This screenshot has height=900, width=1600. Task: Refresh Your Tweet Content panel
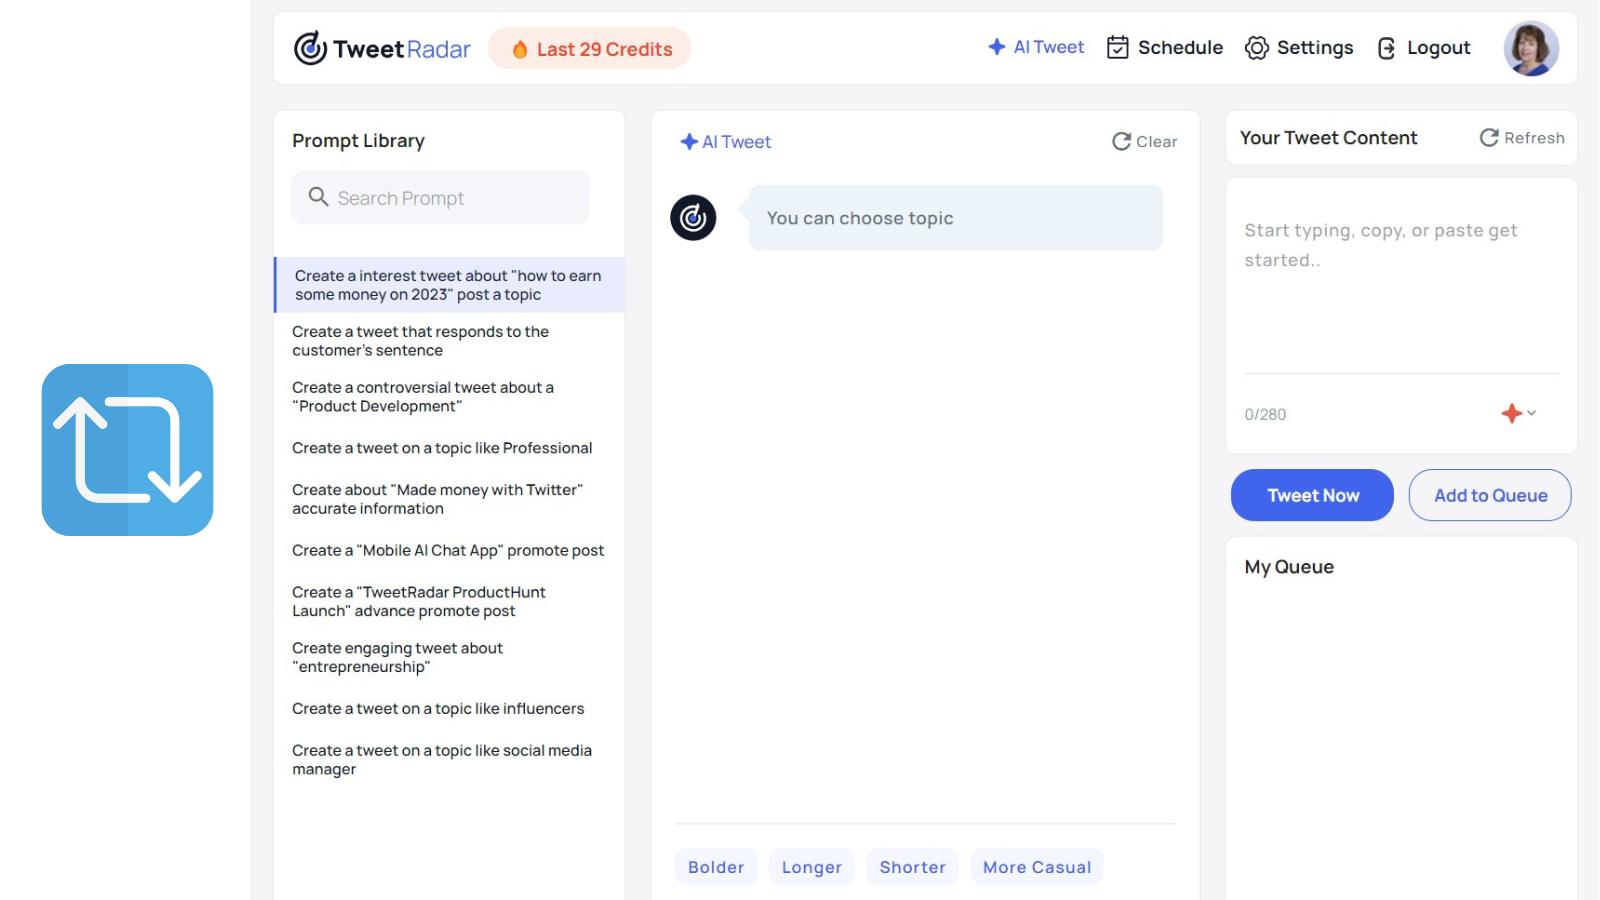(x=1522, y=138)
